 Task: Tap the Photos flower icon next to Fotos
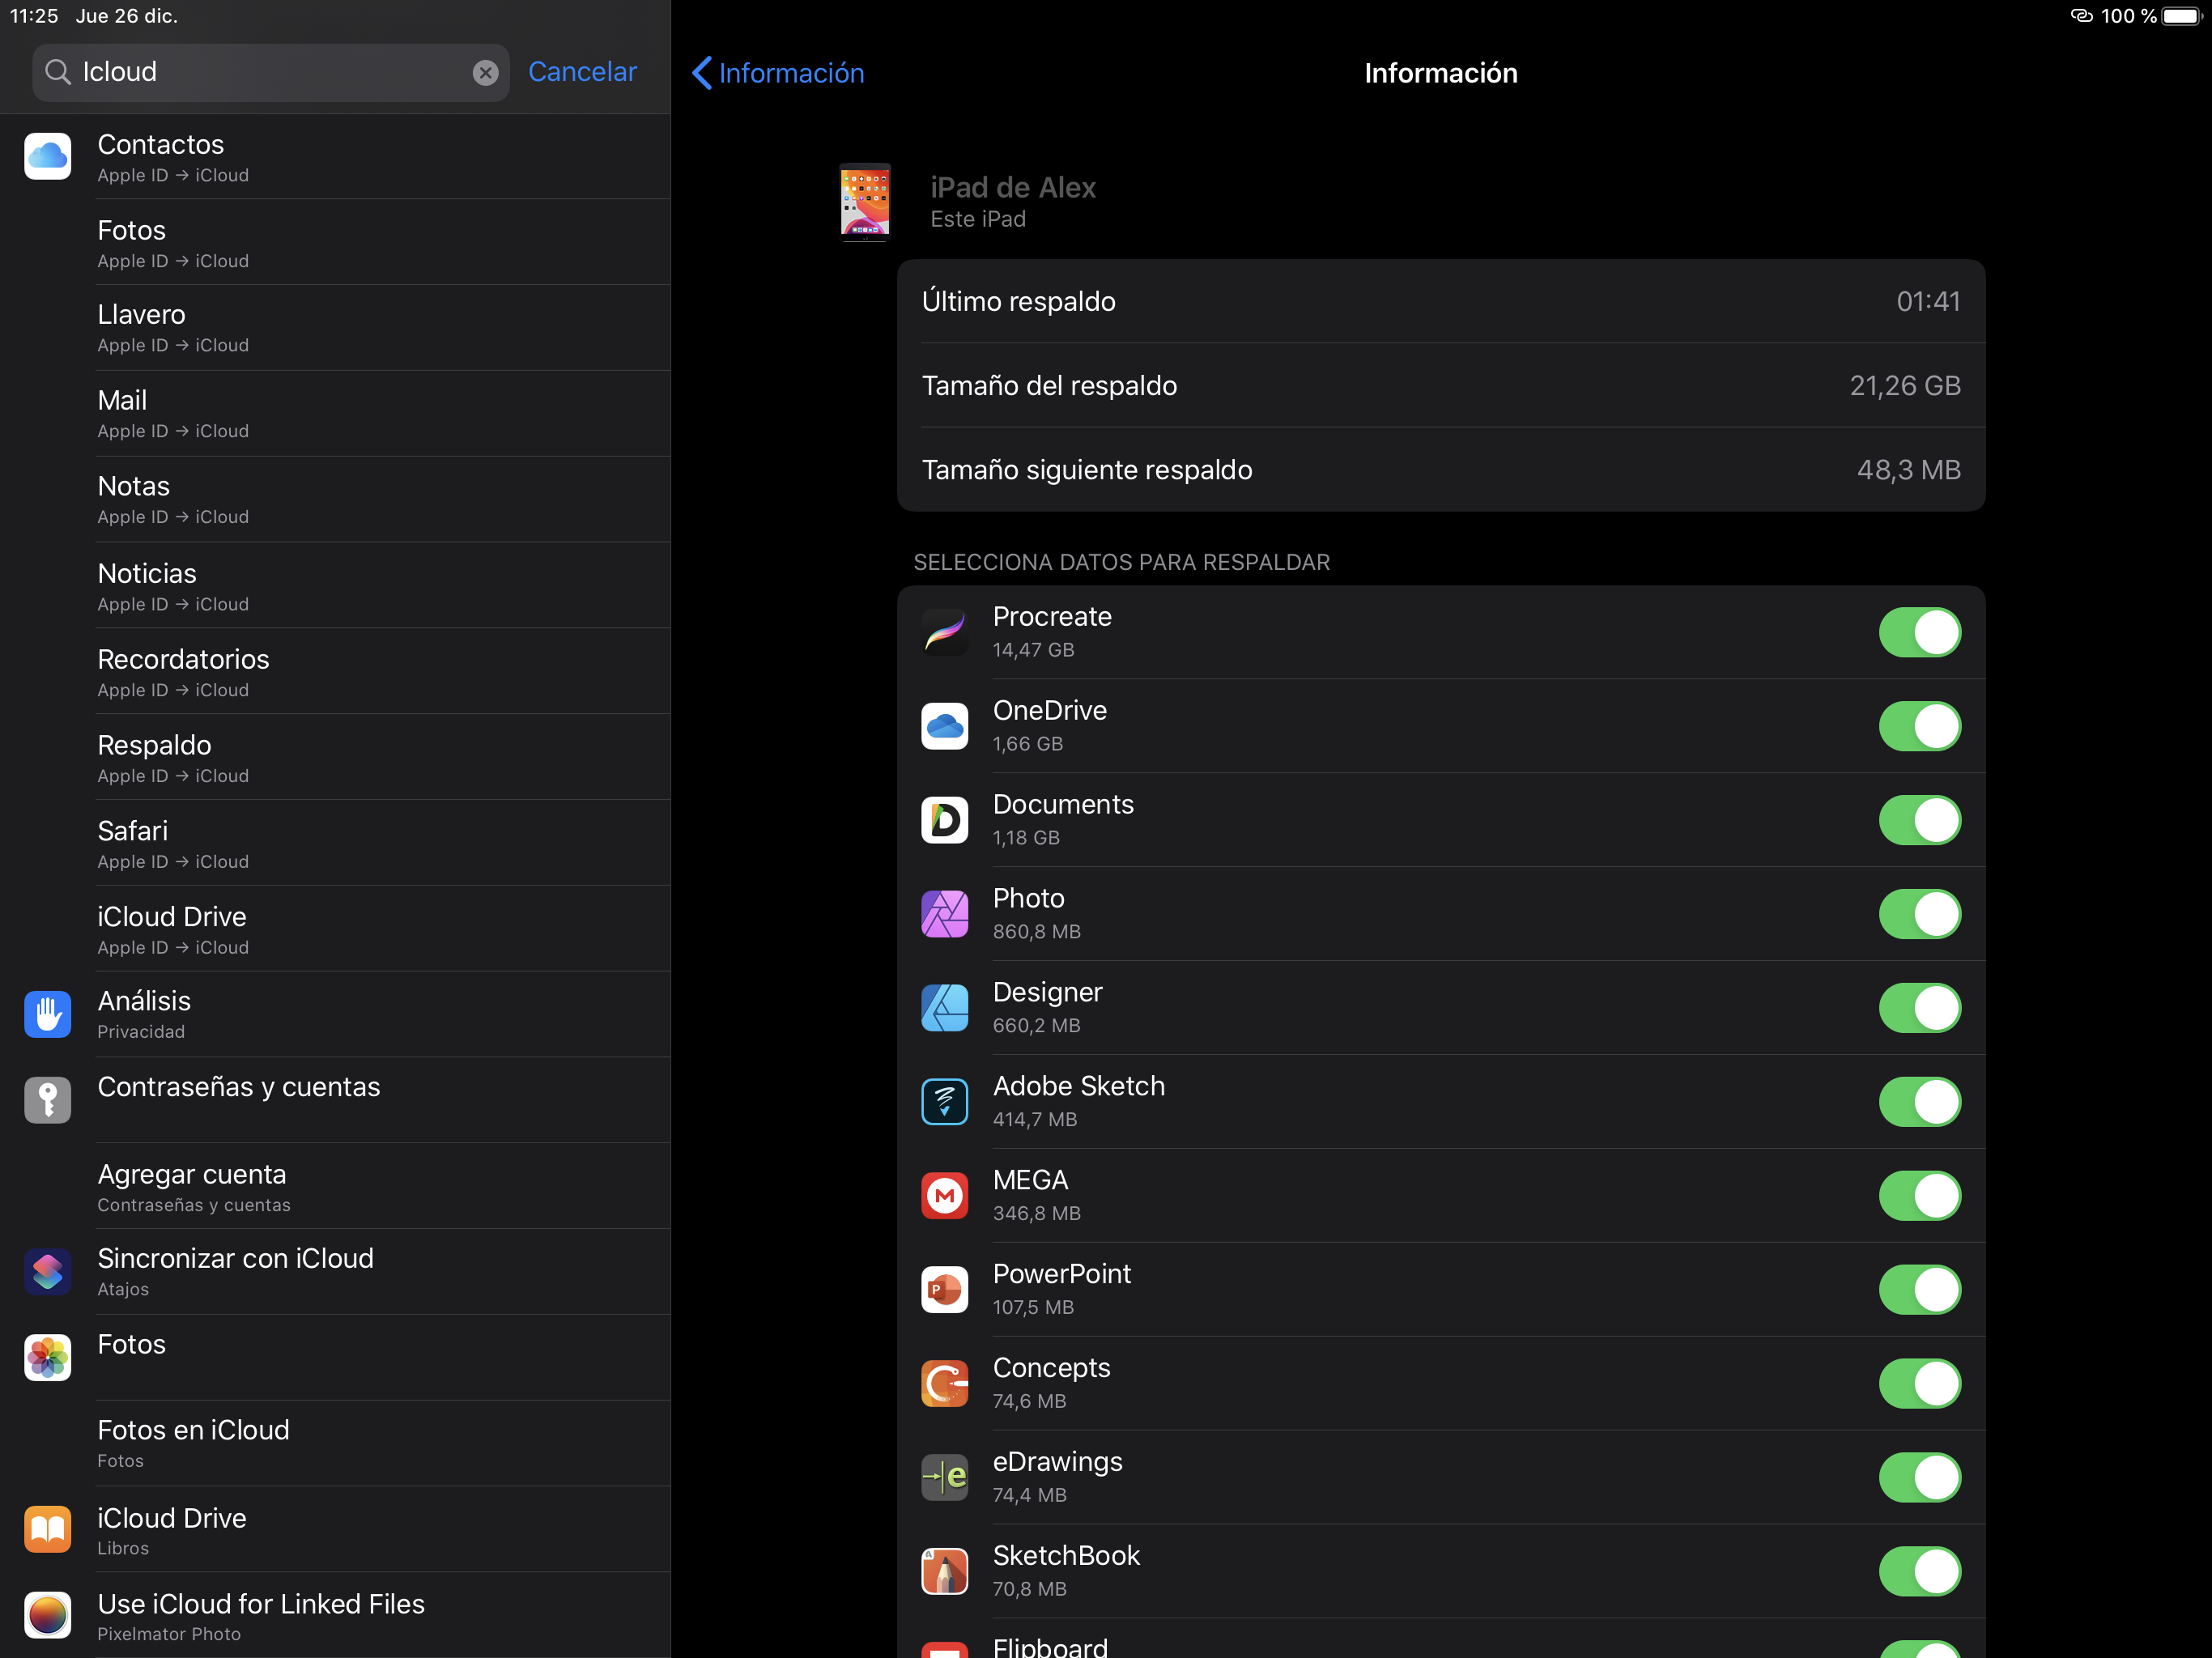47,1357
